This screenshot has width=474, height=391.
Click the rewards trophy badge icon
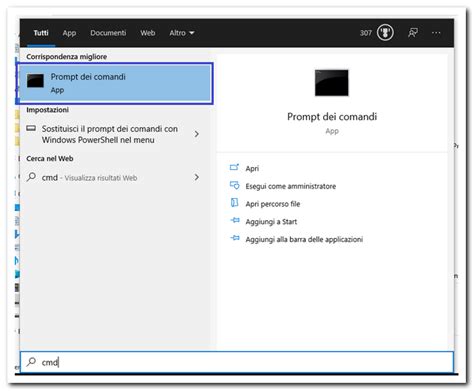(385, 33)
